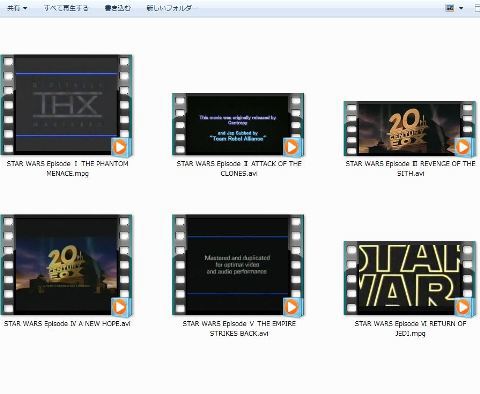The width and height of the screenshot is (480, 394).
Task: Click the view mode icon in toolbar
Action: 450,8
